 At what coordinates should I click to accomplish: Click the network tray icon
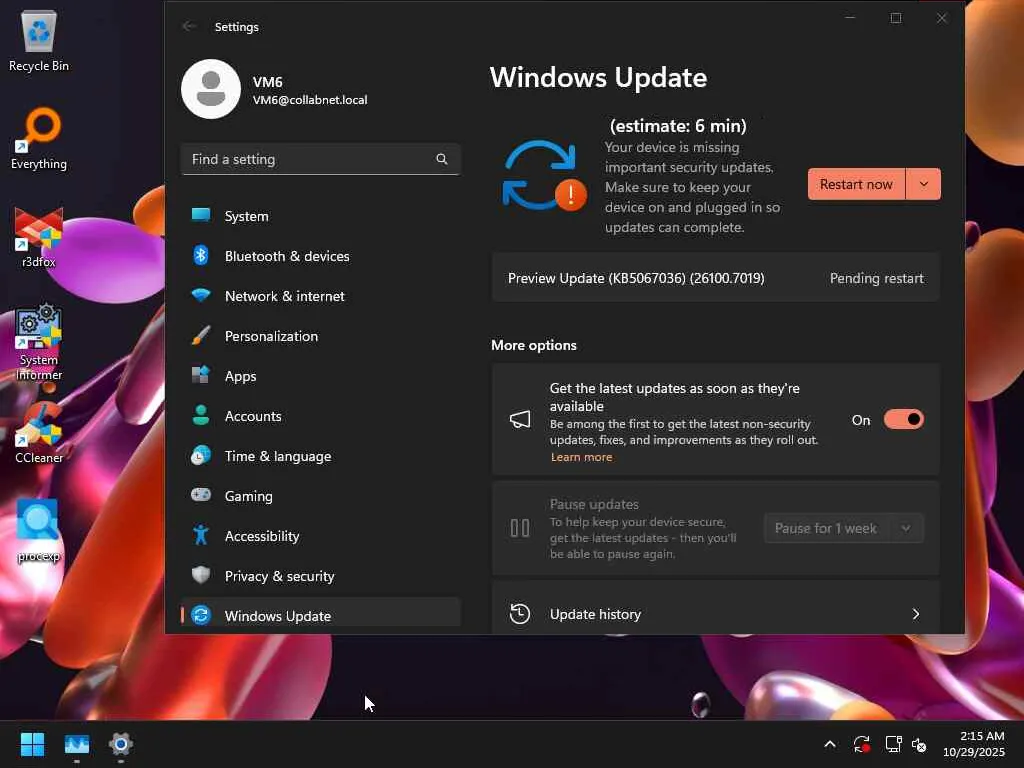point(893,744)
